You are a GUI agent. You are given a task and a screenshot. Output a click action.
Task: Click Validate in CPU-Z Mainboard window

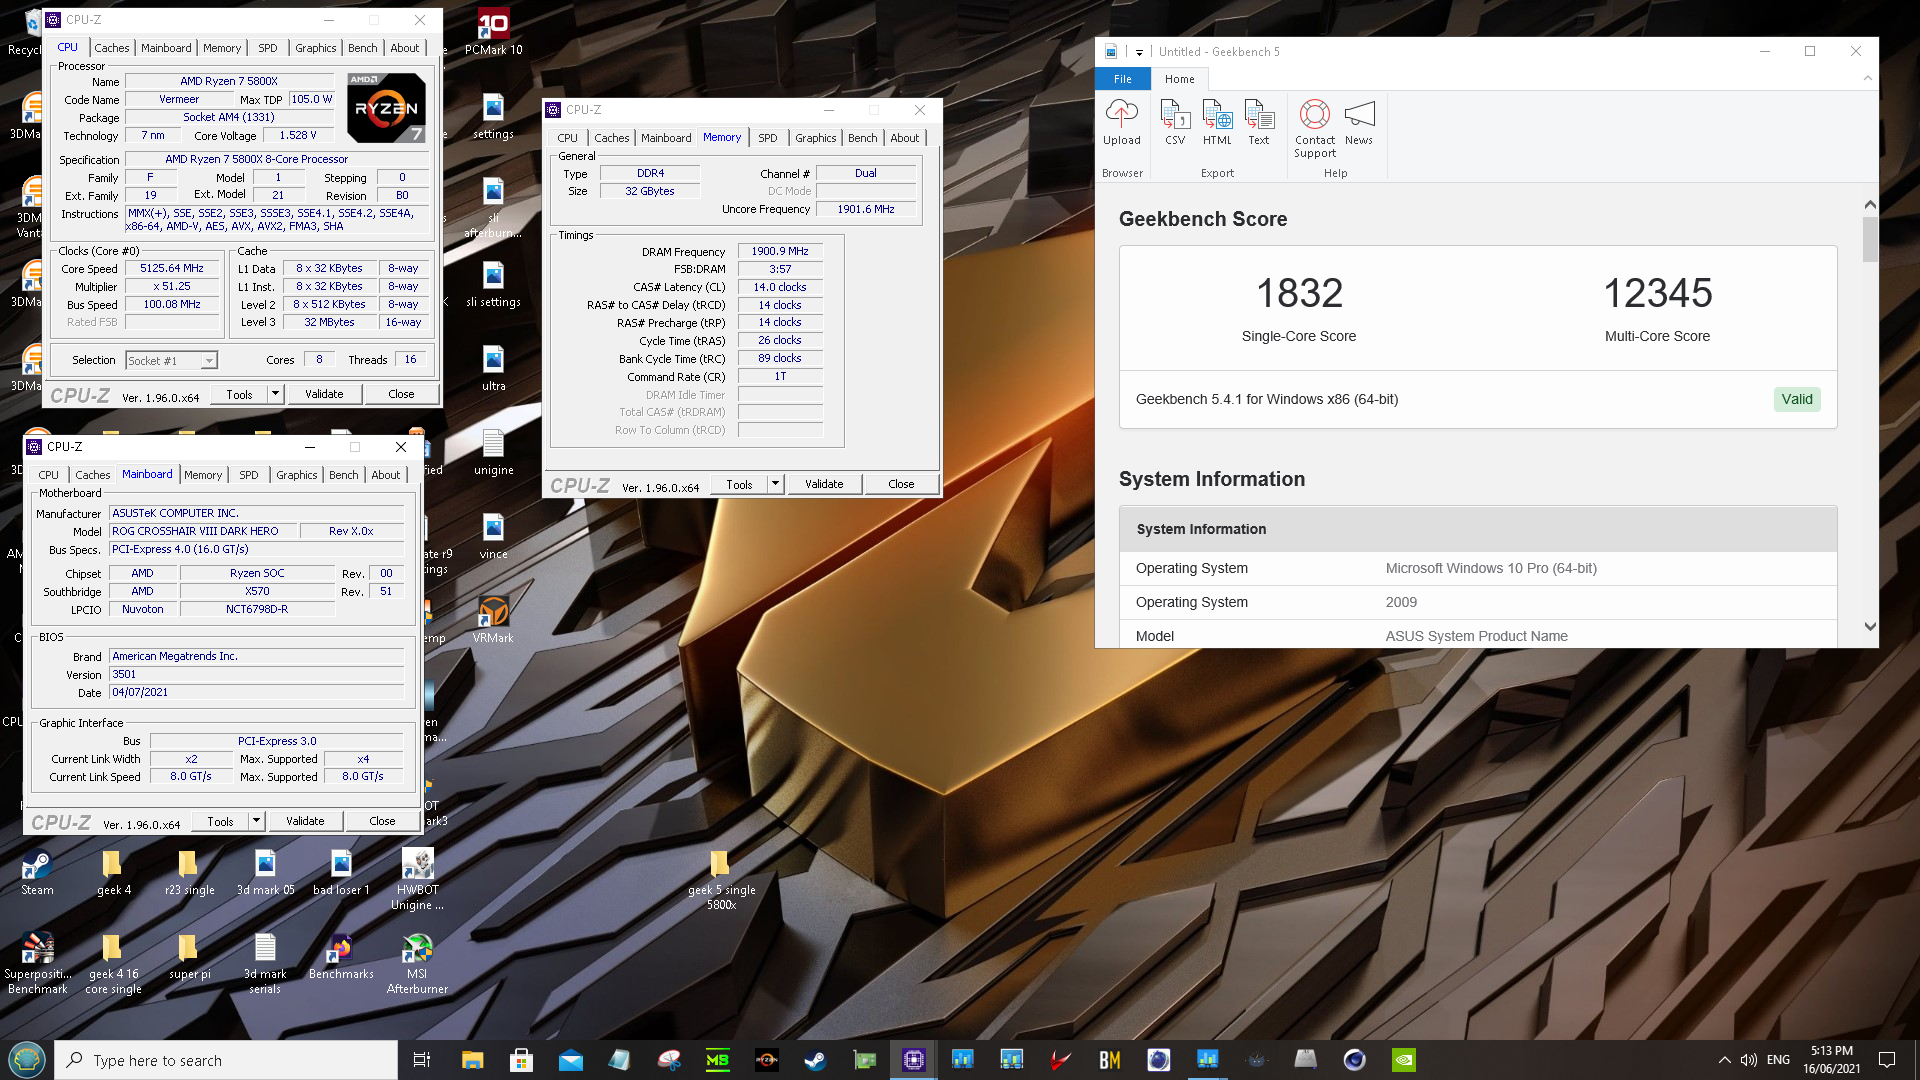305,821
